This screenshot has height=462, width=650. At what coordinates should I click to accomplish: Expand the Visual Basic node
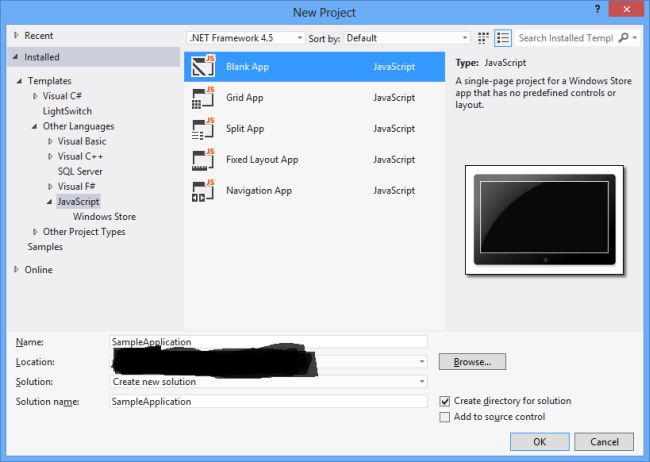[50, 141]
